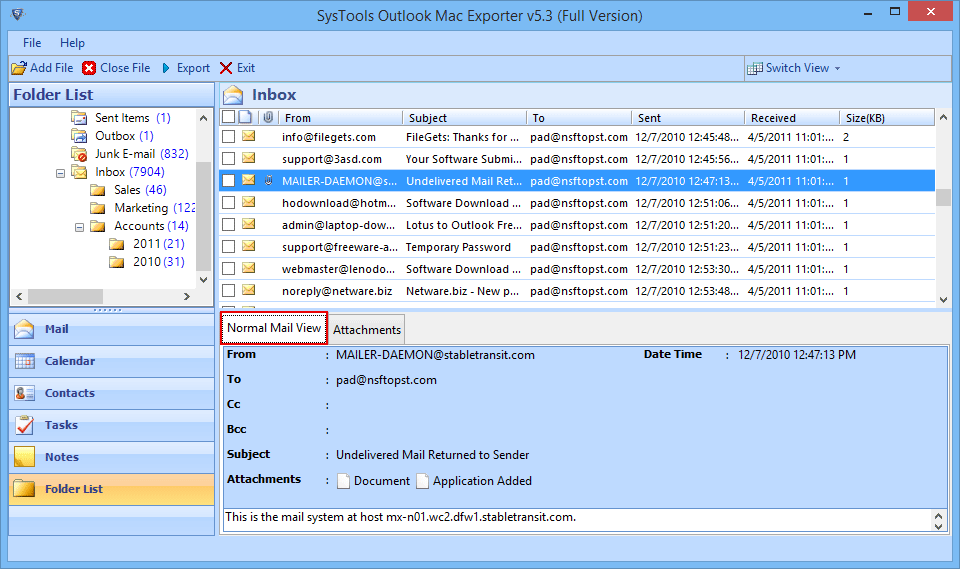Switch to the Attachments tab
The height and width of the screenshot is (569, 960).
tap(367, 330)
